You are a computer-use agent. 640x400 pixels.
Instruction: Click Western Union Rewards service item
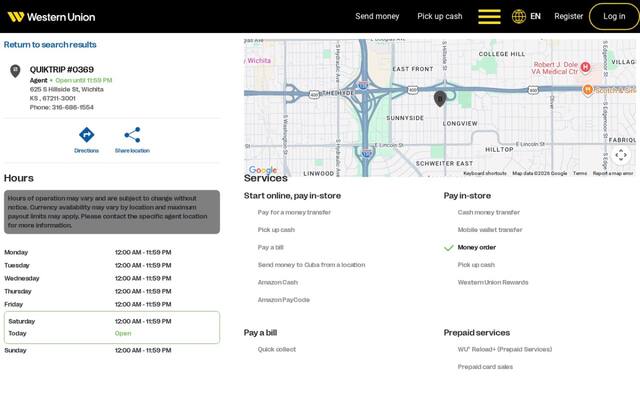tap(493, 282)
